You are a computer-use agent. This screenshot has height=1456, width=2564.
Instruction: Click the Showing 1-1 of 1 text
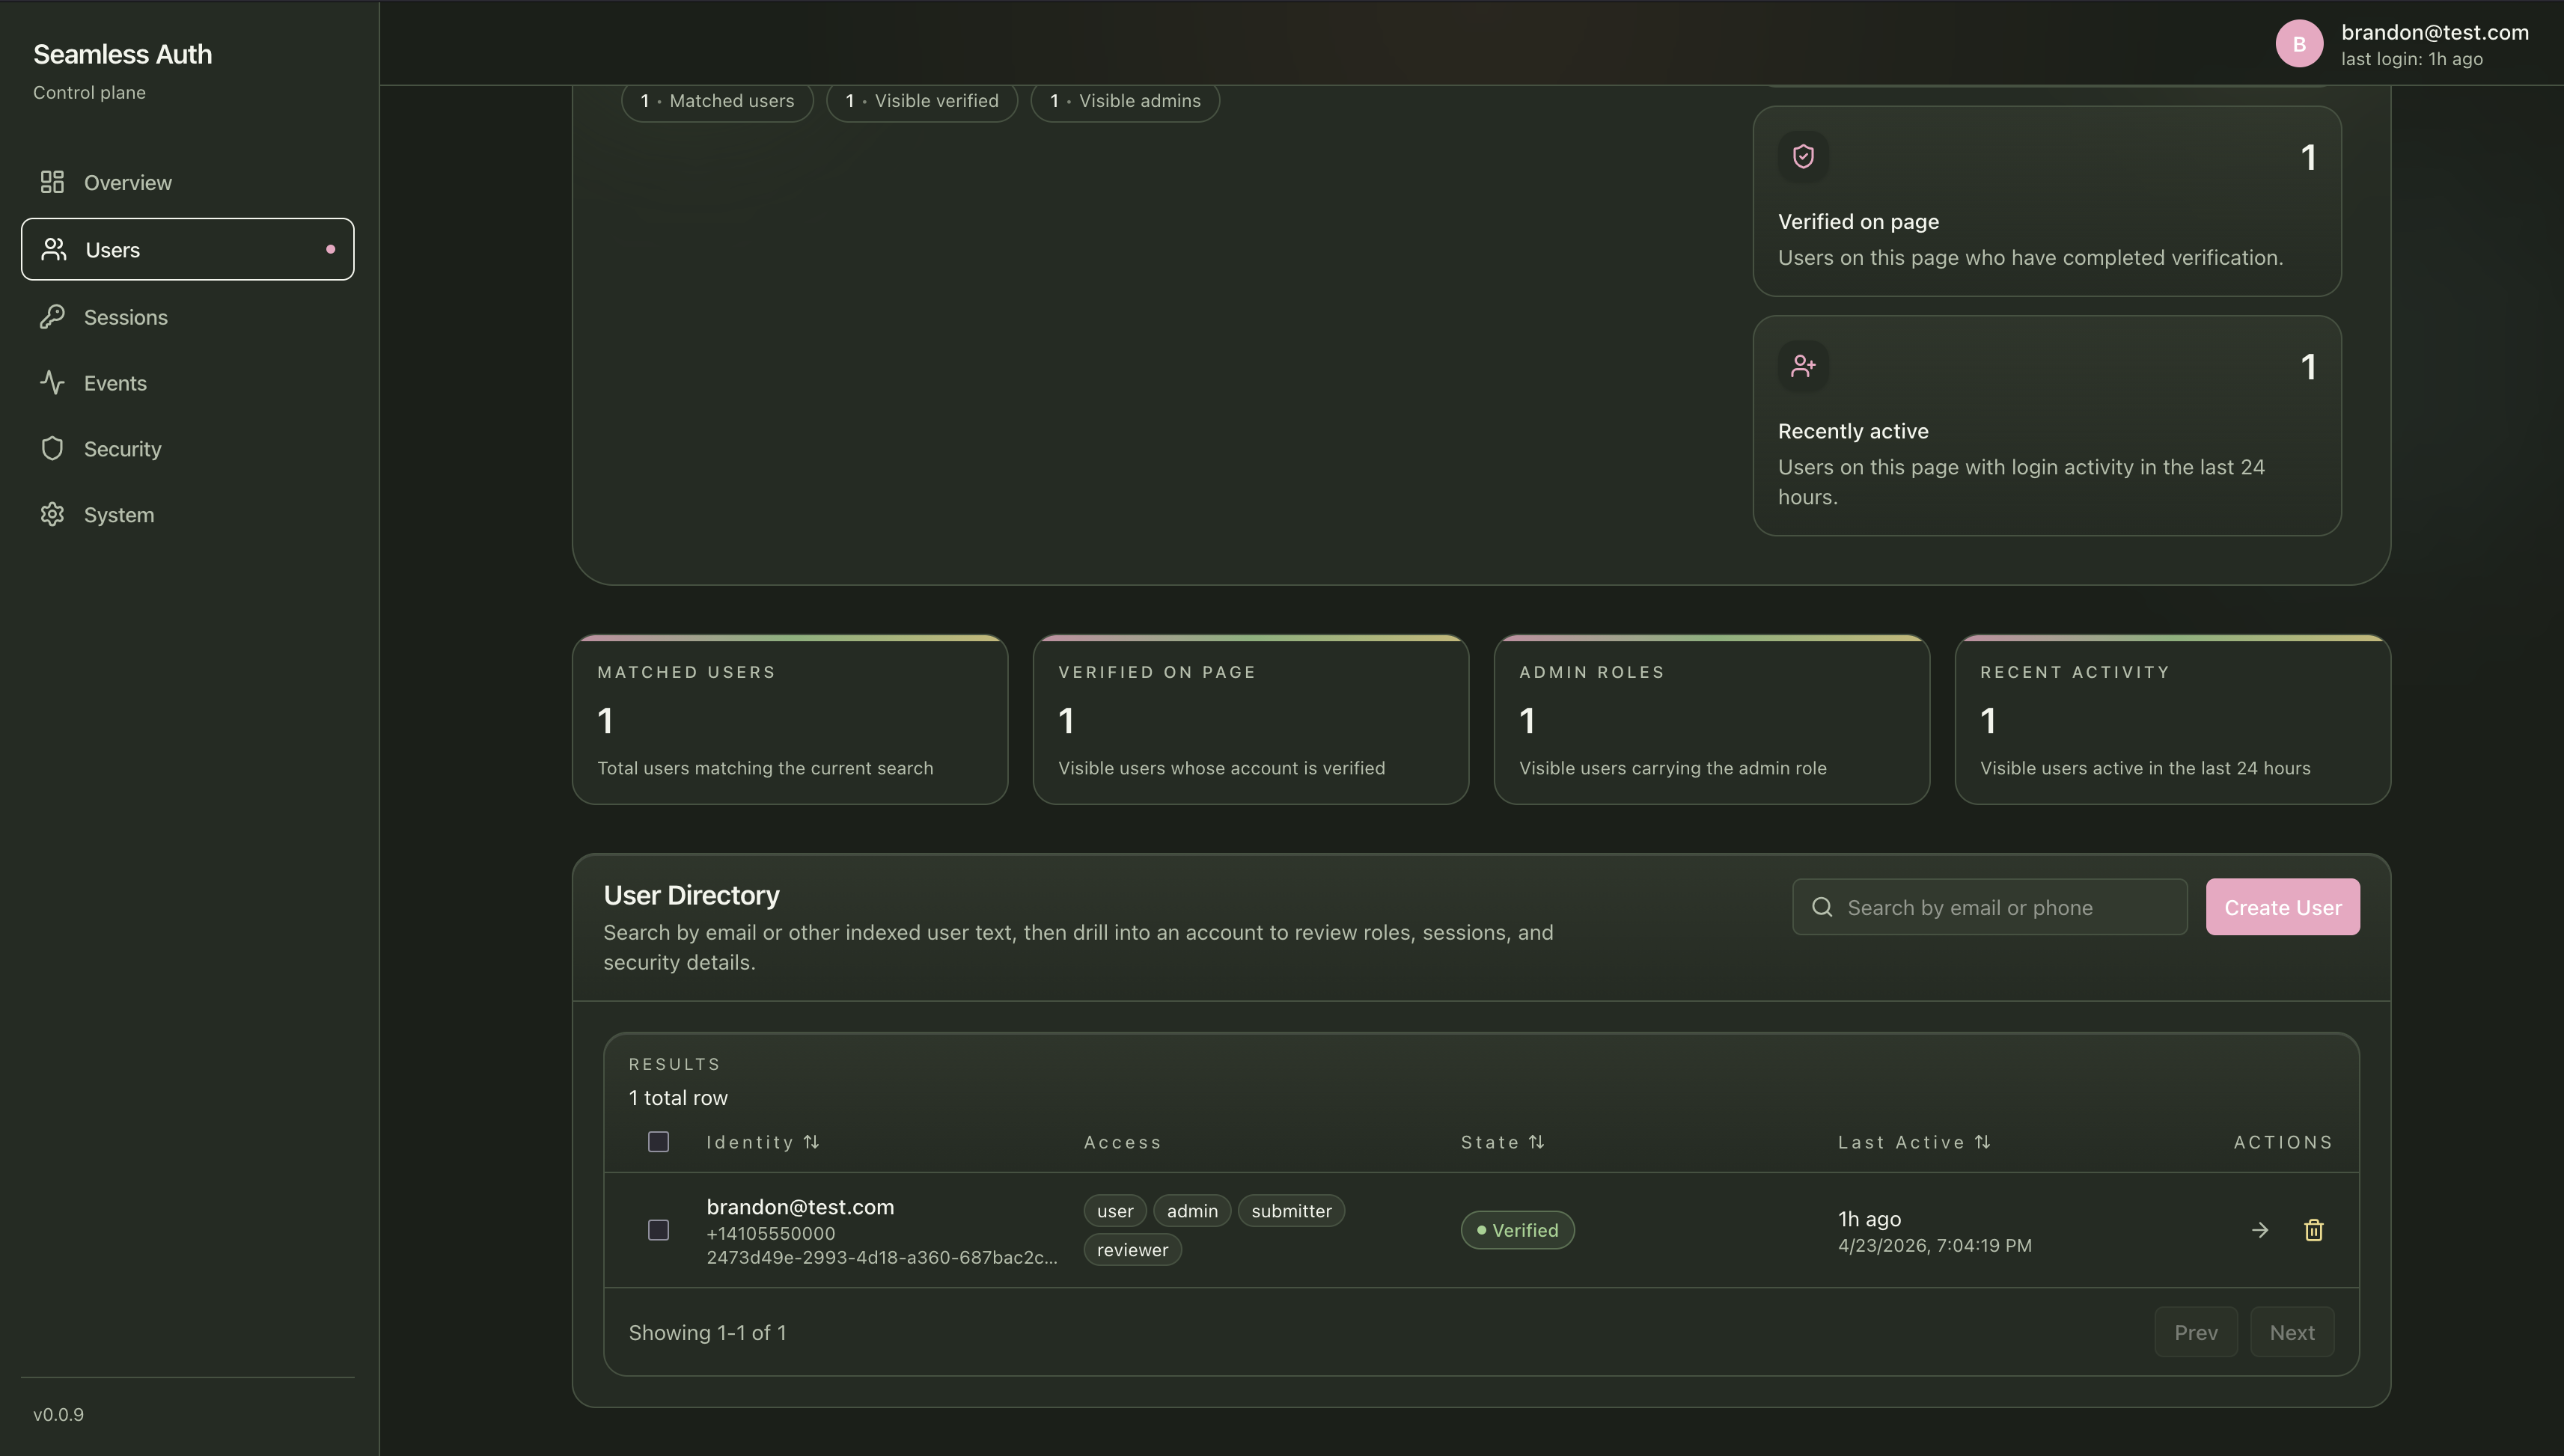(x=707, y=1333)
